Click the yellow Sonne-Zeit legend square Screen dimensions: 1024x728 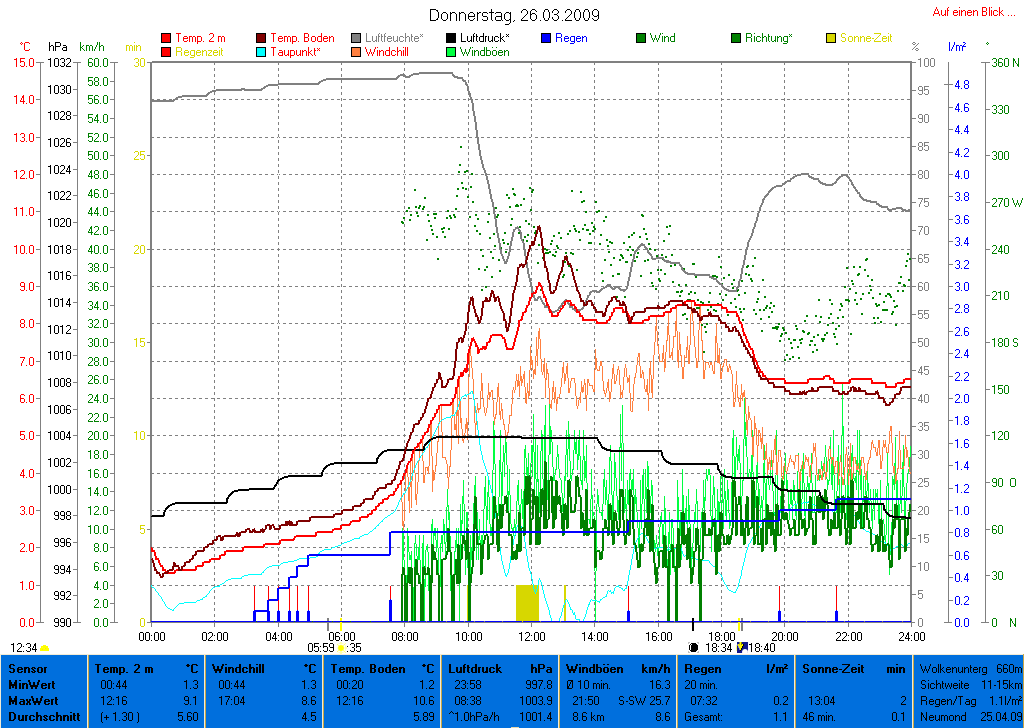(831, 38)
